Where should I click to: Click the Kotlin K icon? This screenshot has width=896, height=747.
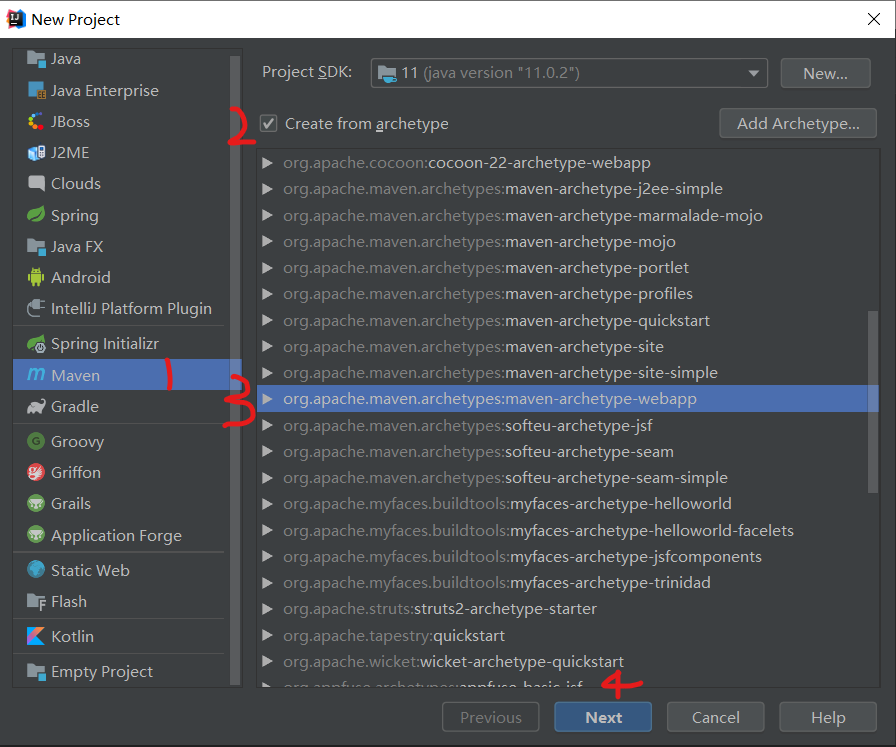click(x=36, y=636)
